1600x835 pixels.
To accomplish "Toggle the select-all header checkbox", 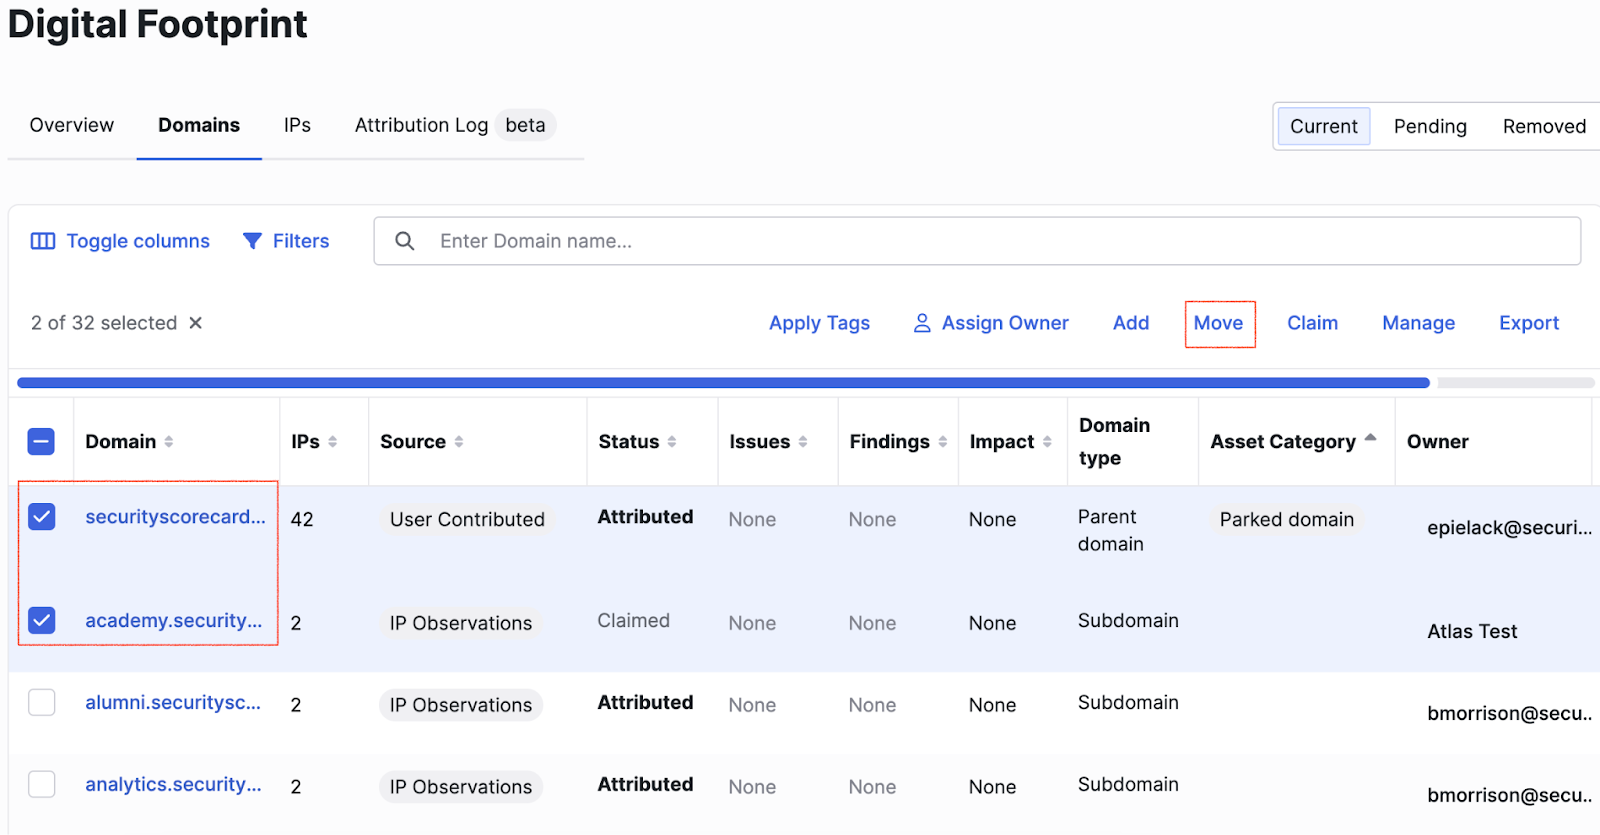I will point(41,442).
